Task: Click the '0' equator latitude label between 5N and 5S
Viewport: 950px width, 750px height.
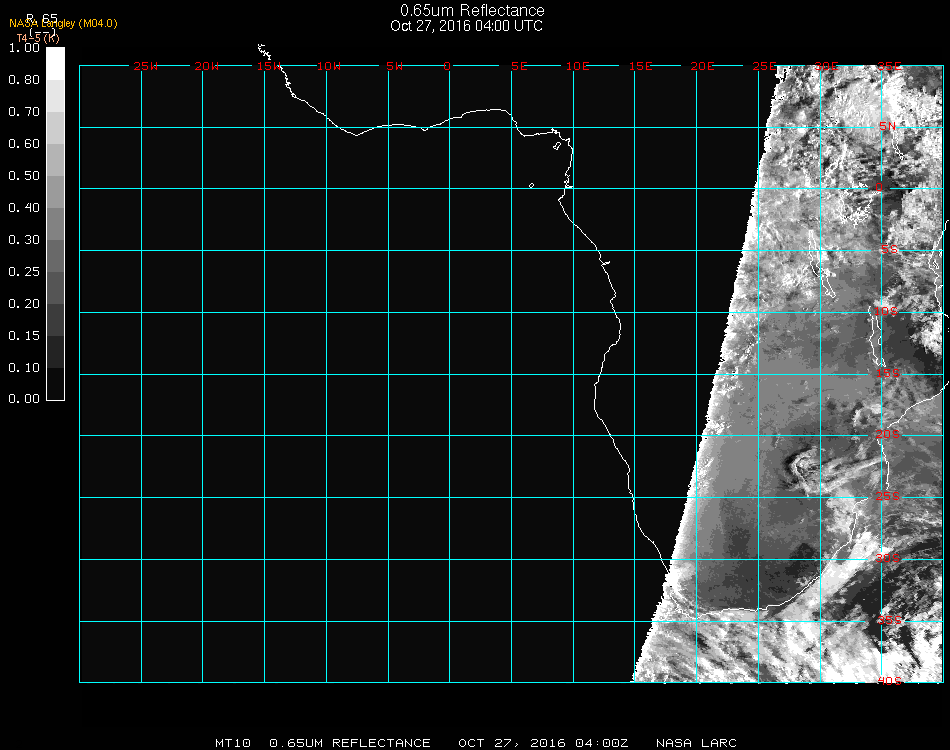Action: (x=879, y=187)
